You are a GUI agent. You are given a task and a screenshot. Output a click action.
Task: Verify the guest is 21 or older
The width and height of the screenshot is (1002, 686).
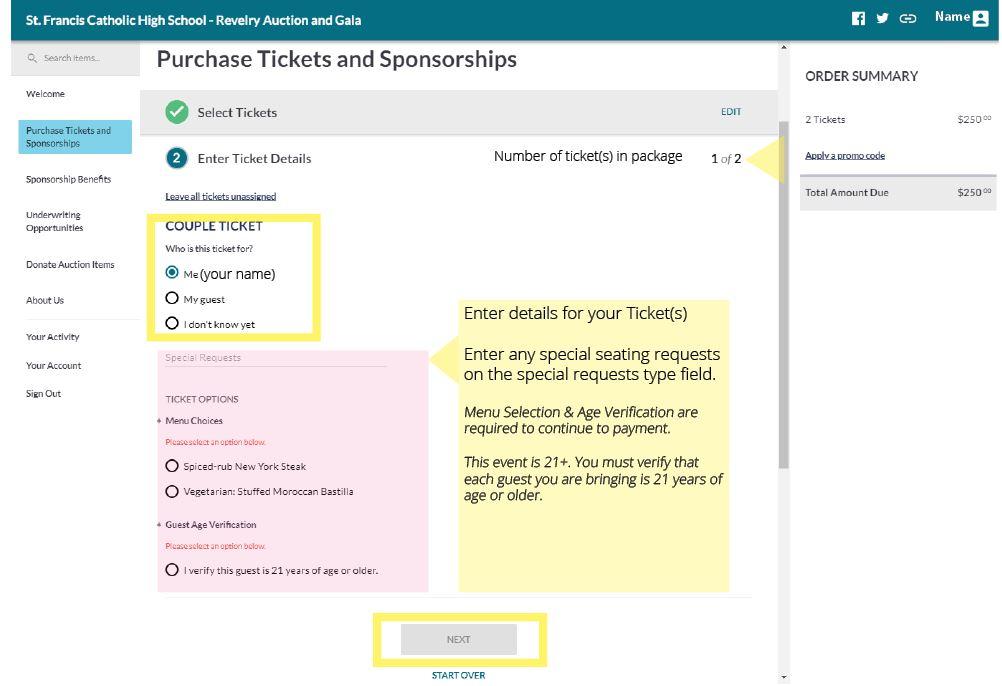[172, 570]
